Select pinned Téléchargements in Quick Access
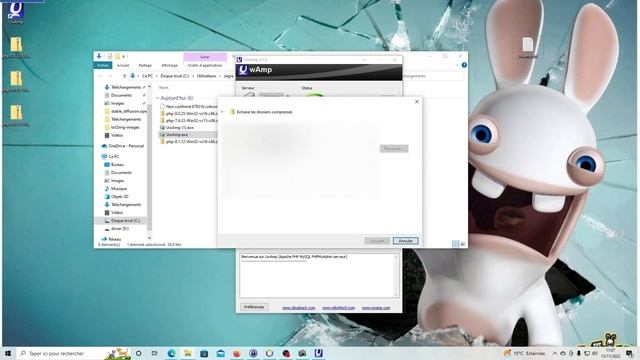640x360 pixels. coord(126,87)
